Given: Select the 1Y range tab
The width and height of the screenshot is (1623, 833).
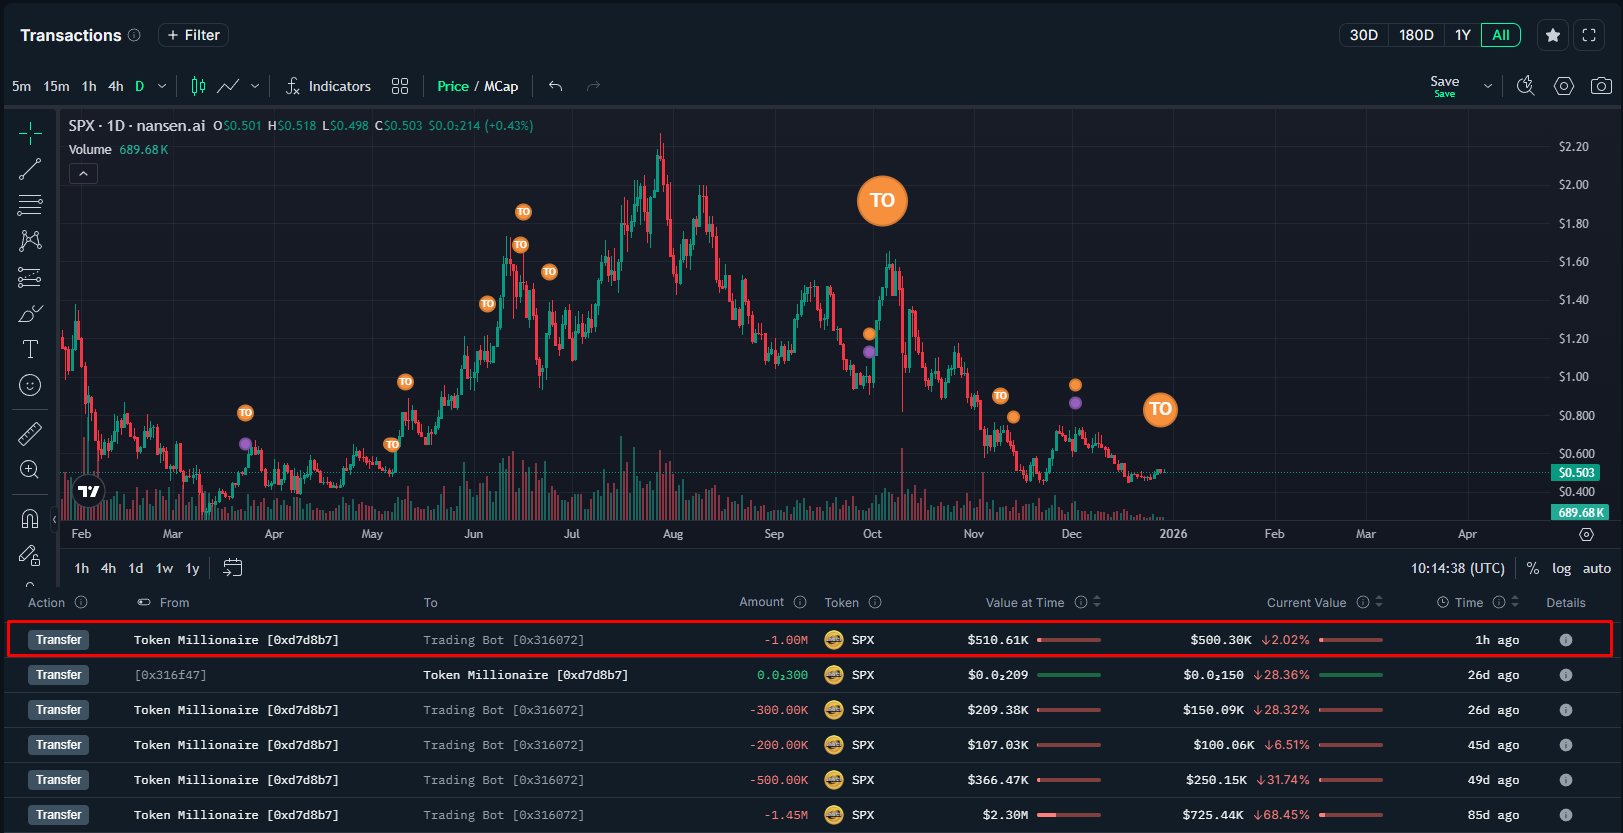Looking at the screenshot, I should point(1462,35).
